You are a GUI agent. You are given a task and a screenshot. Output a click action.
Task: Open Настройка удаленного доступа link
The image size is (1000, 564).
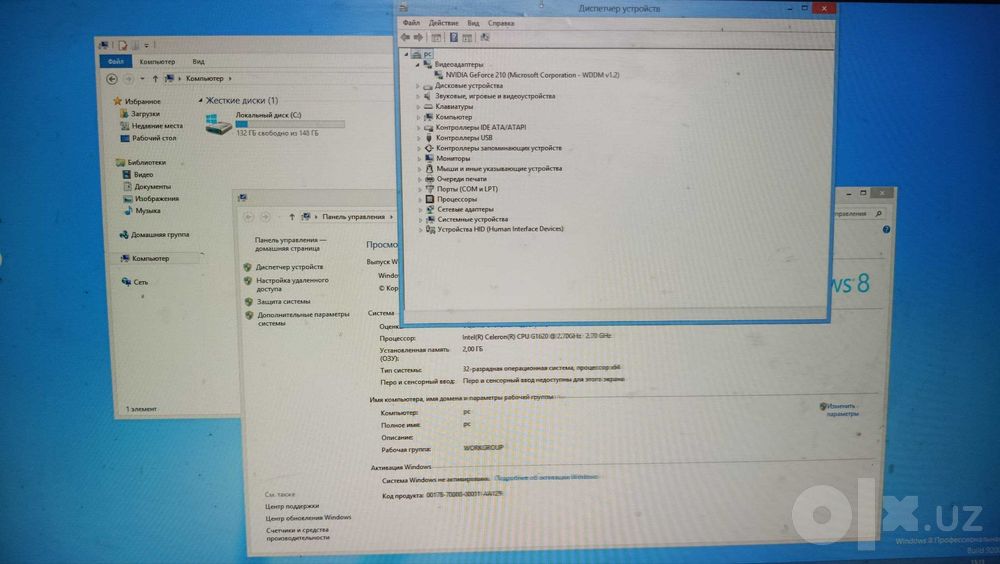(x=292, y=285)
